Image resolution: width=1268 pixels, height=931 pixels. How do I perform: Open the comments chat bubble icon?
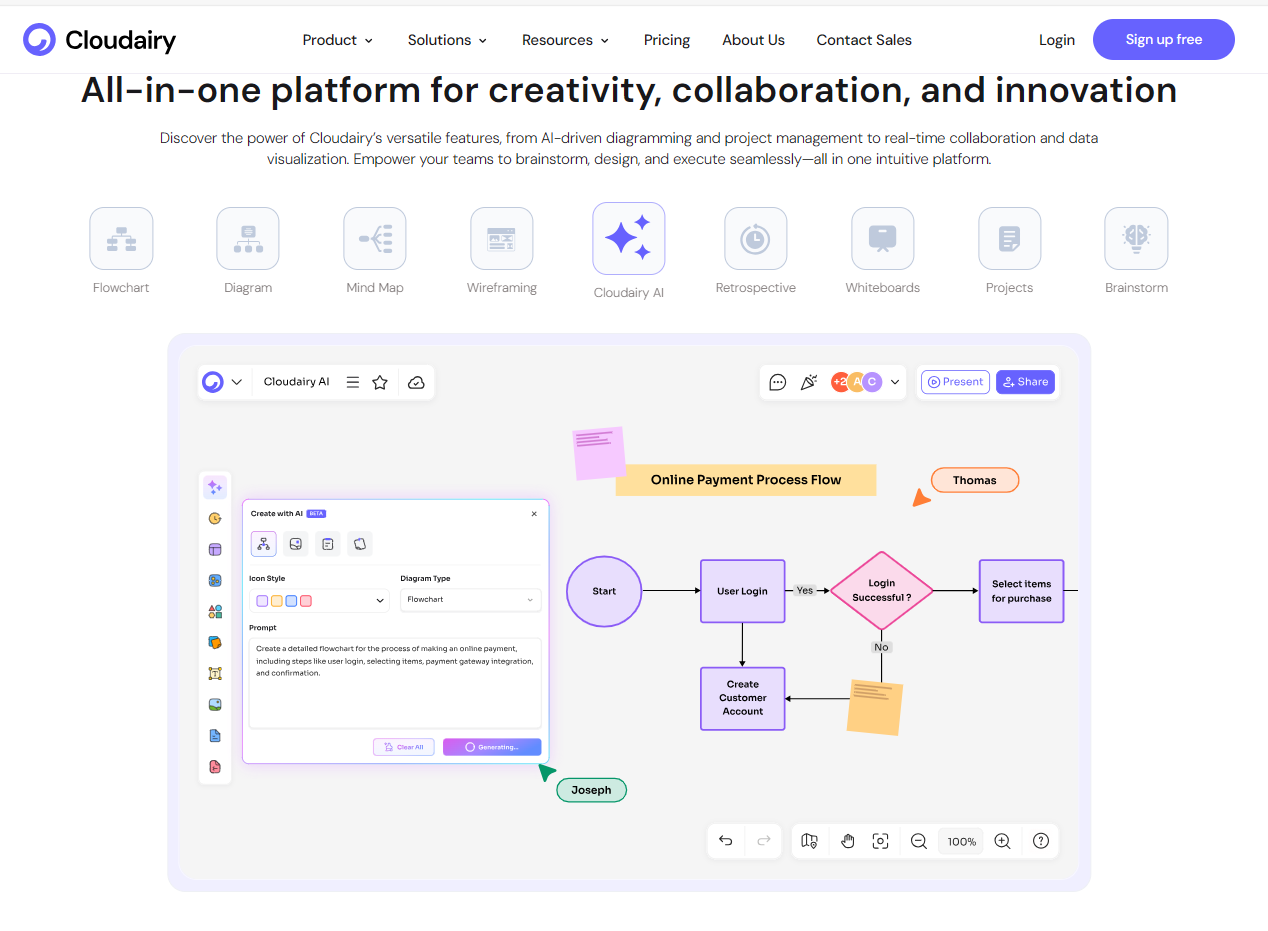click(x=778, y=382)
